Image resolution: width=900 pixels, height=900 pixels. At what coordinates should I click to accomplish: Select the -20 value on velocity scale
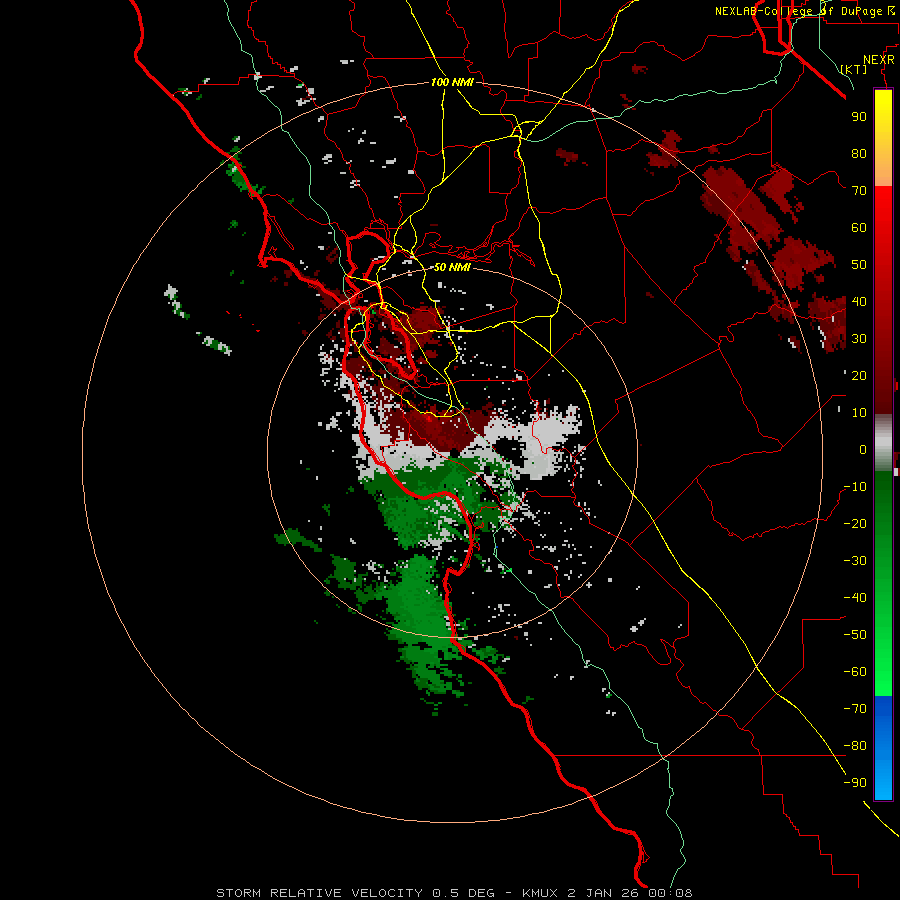coord(855,523)
